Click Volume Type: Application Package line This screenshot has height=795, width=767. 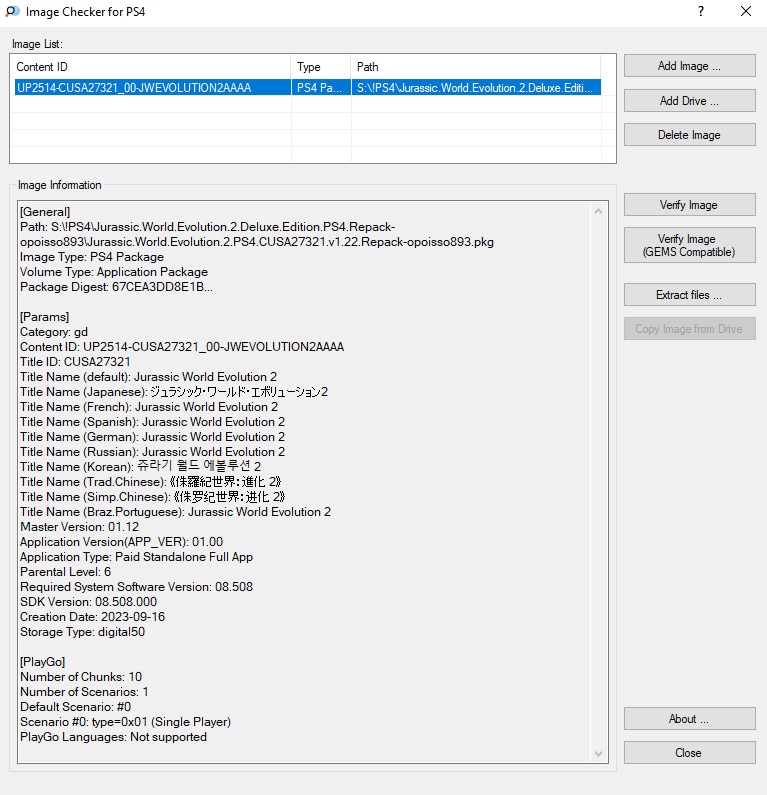(114, 272)
